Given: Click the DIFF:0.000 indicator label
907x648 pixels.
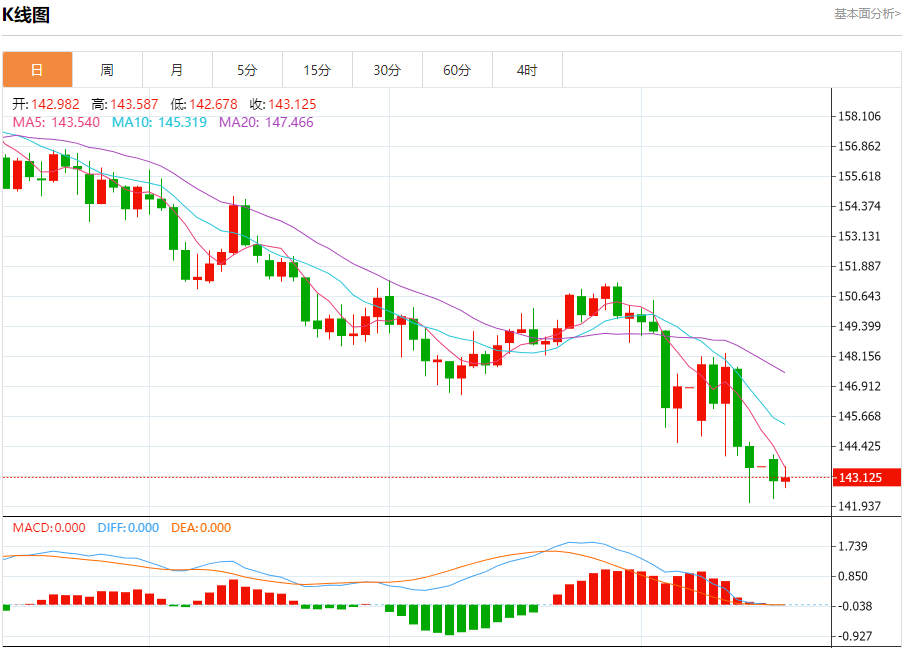Looking at the screenshot, I should 128,528.
